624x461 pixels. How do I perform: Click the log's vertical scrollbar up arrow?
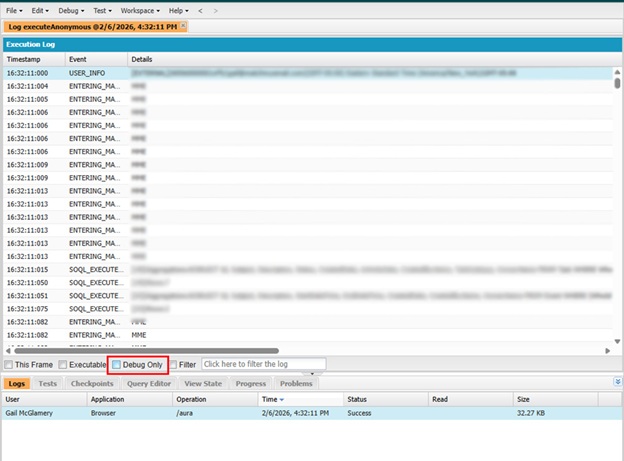pyautogui.click(x=616, y=73)
